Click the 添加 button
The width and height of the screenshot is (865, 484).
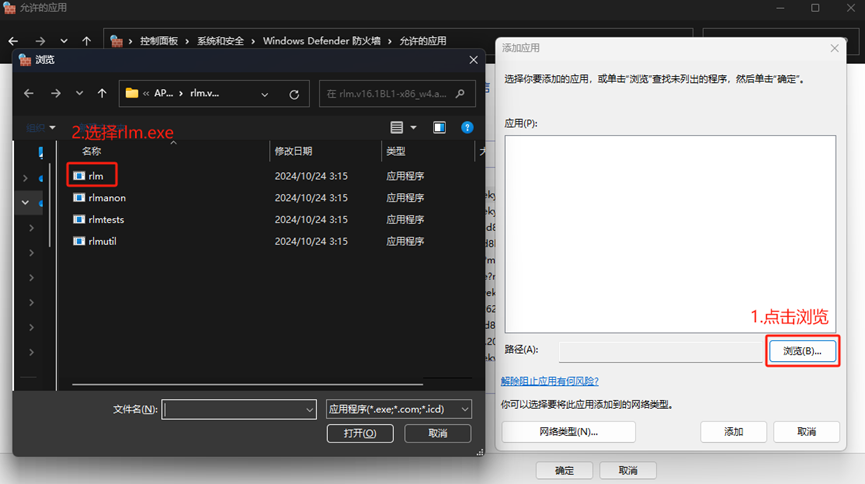click(x=733, y=432)
